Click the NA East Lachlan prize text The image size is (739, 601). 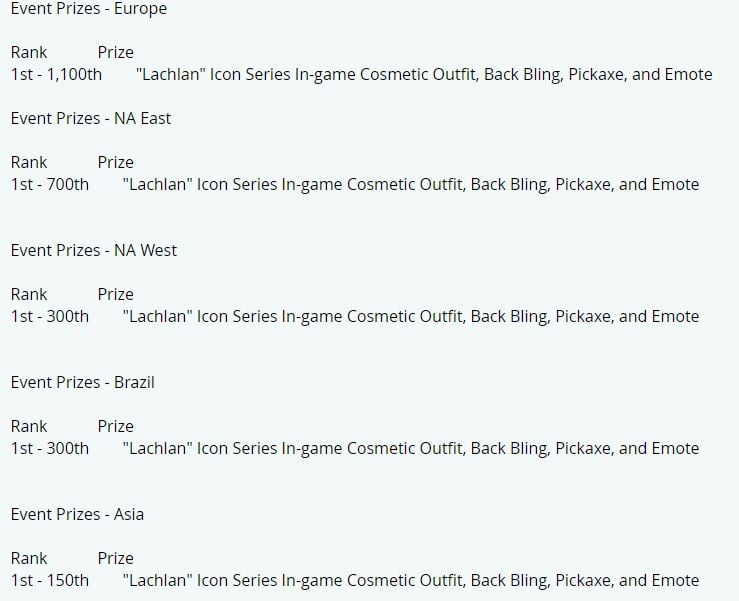pyautogui.click(x=411, y=184)
